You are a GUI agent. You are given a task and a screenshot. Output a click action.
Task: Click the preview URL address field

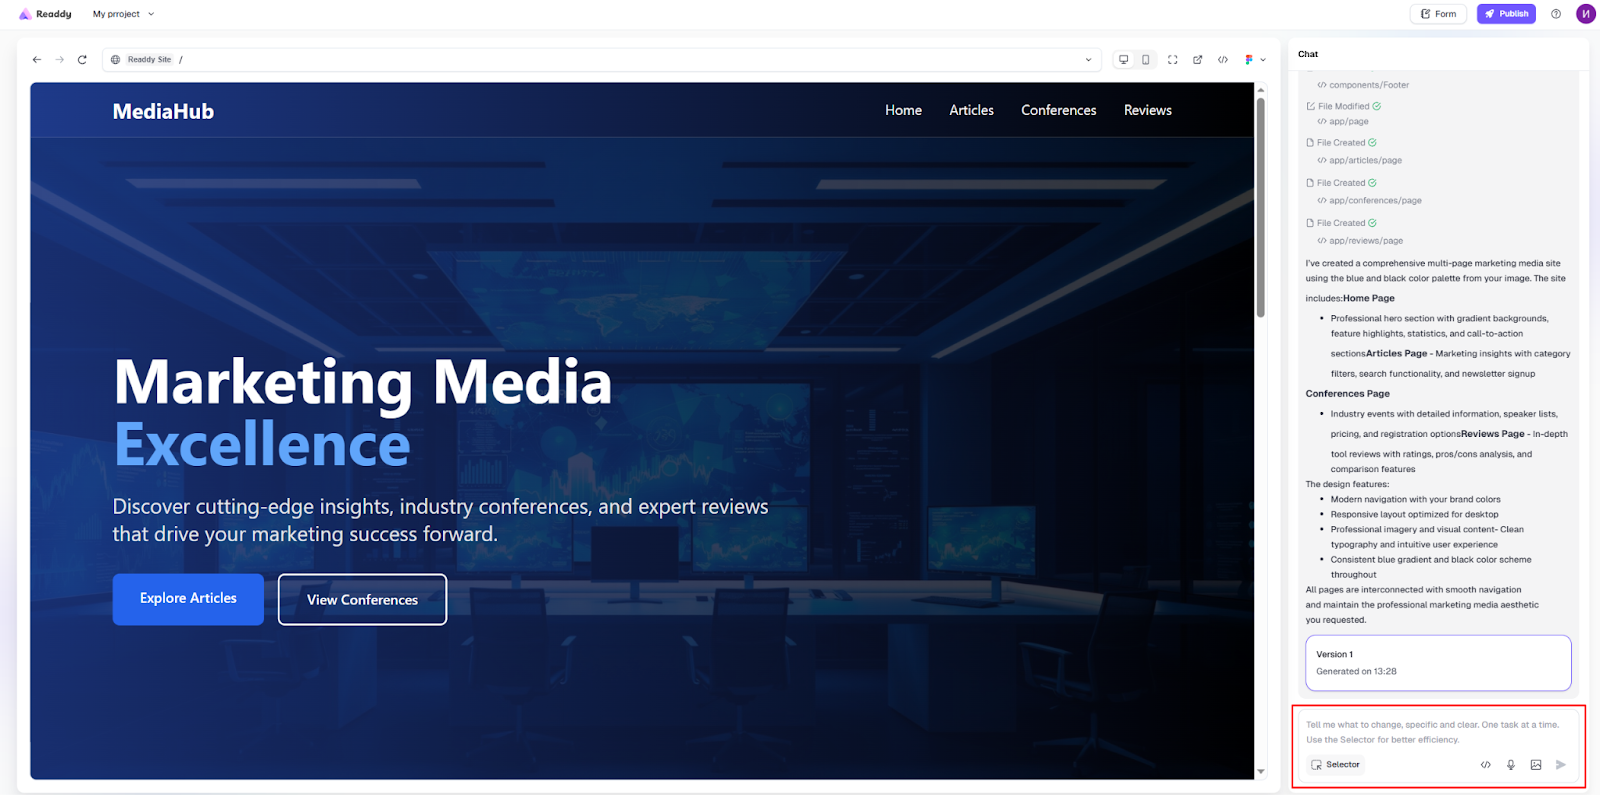coord(602,60)
